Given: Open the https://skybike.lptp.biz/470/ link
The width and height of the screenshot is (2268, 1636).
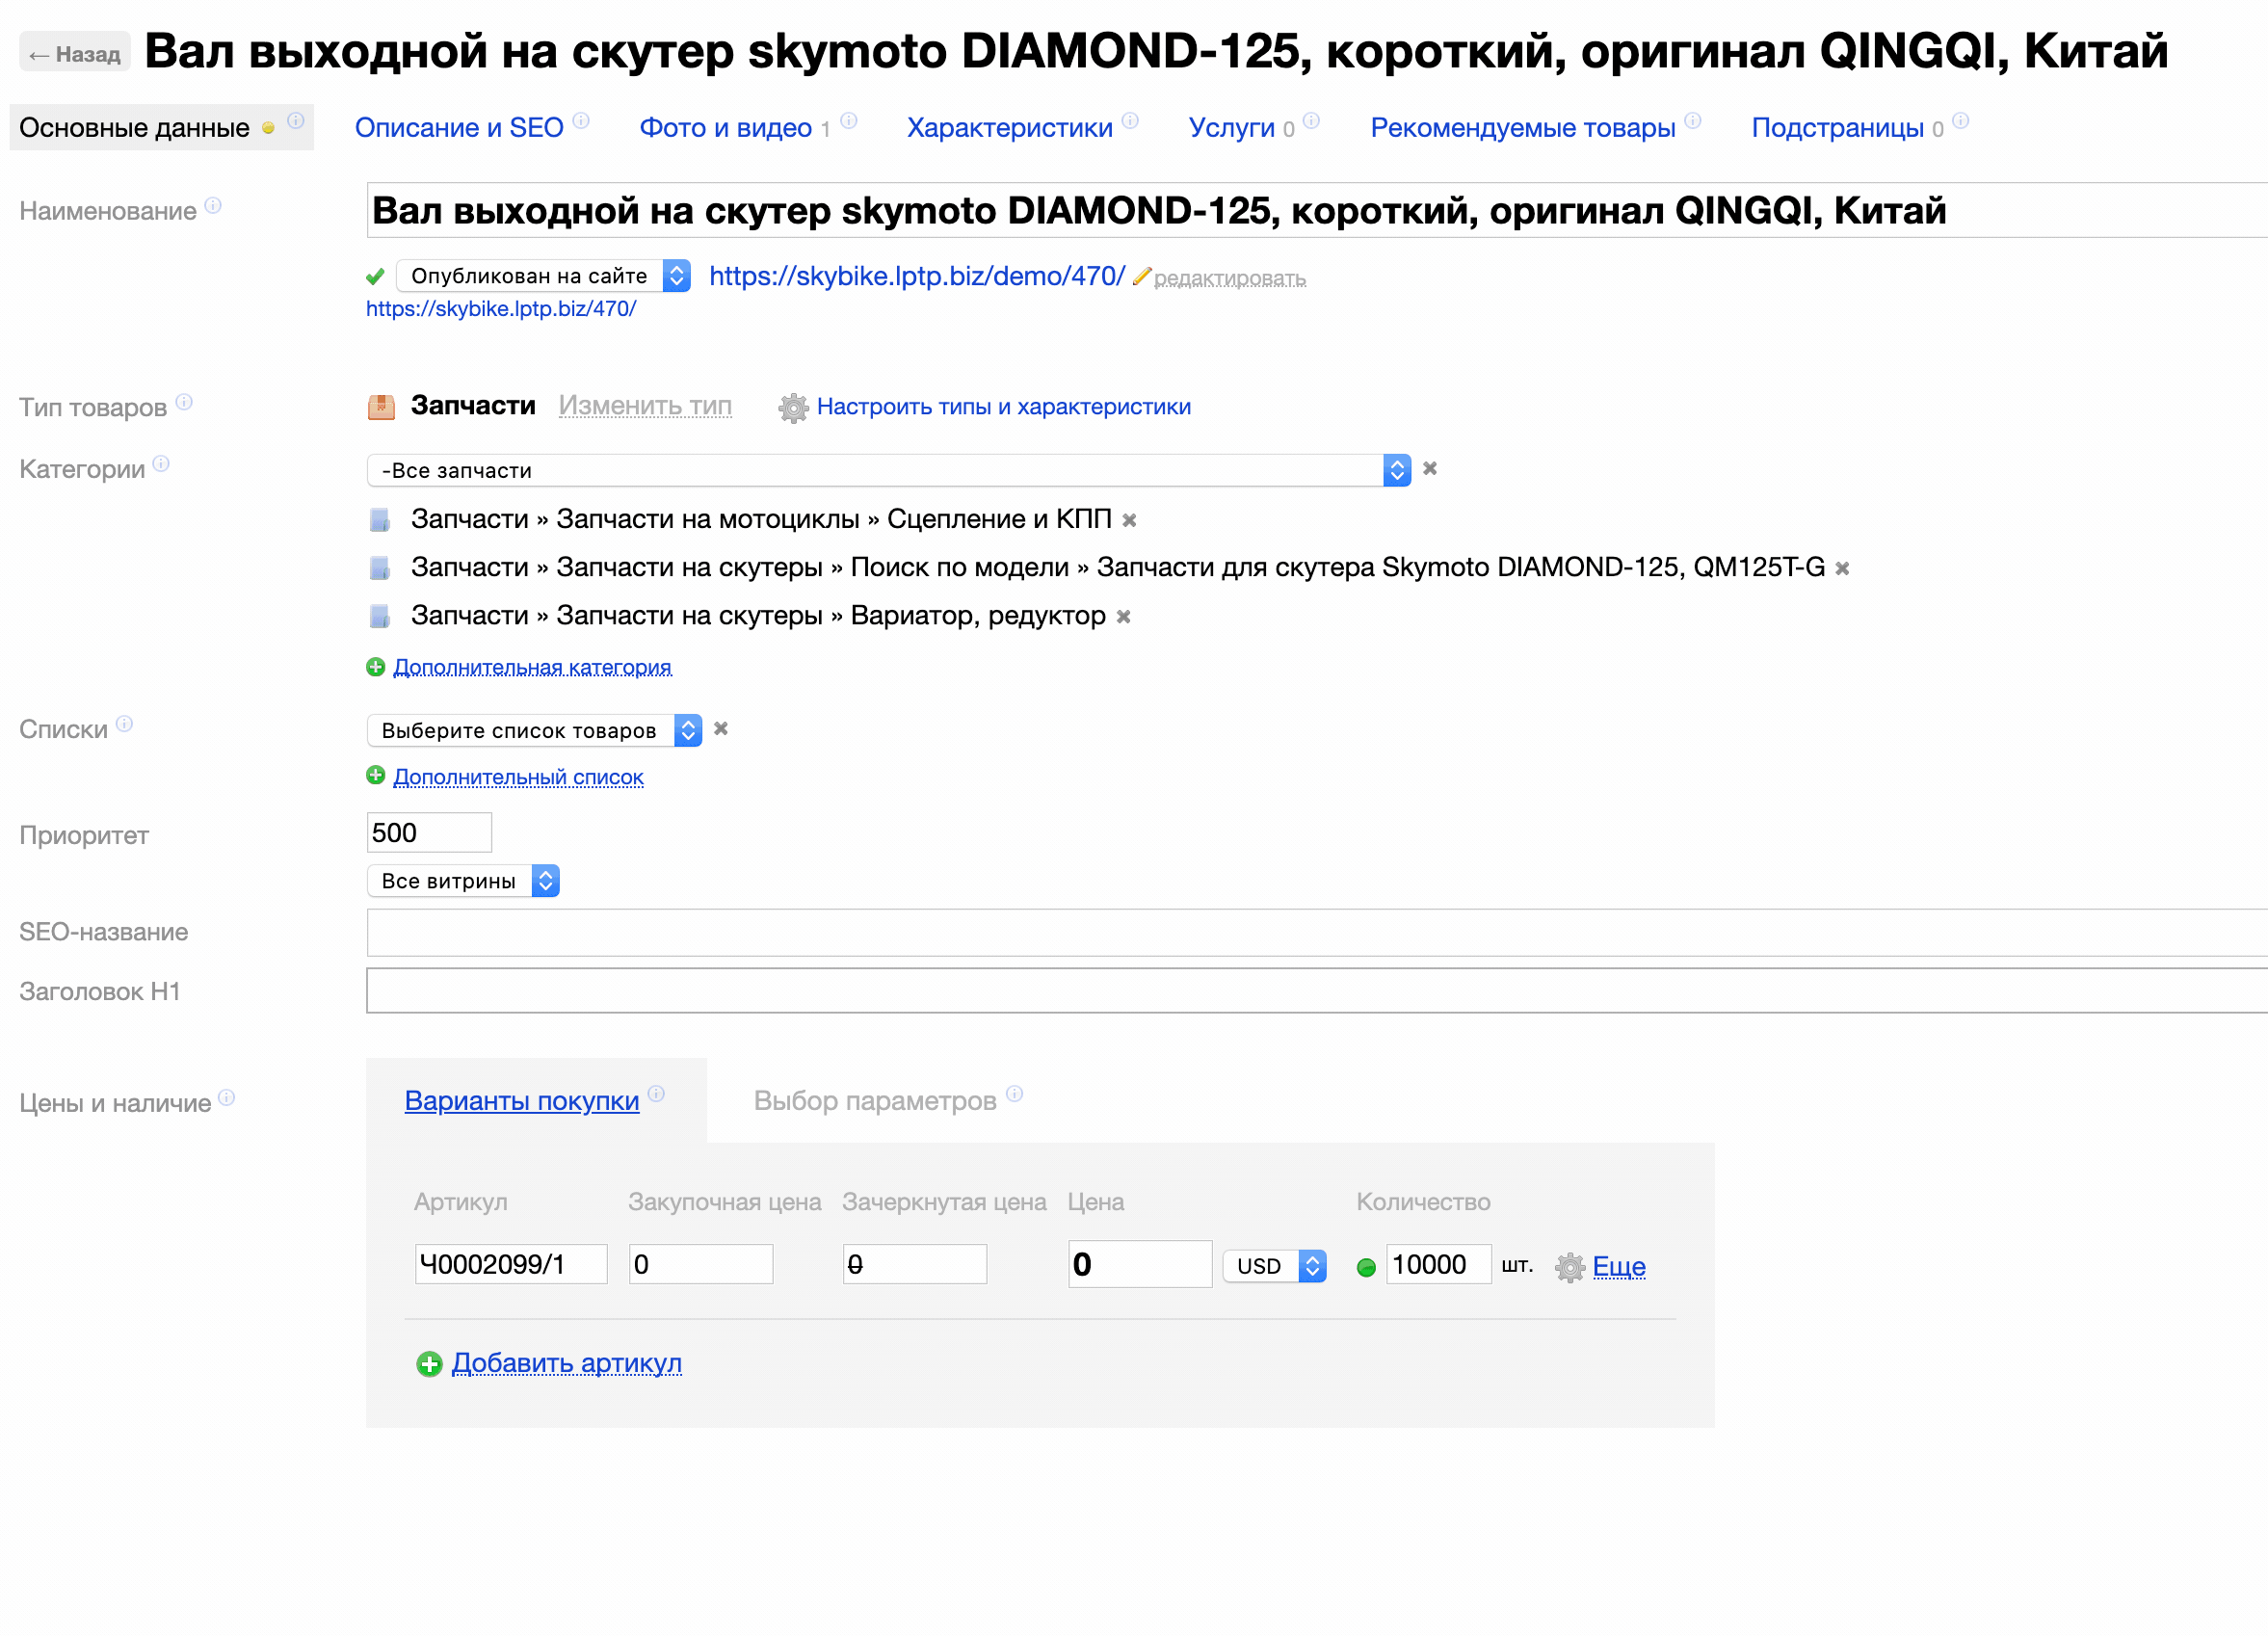Looking at the screenshot, I should point(501,308).
